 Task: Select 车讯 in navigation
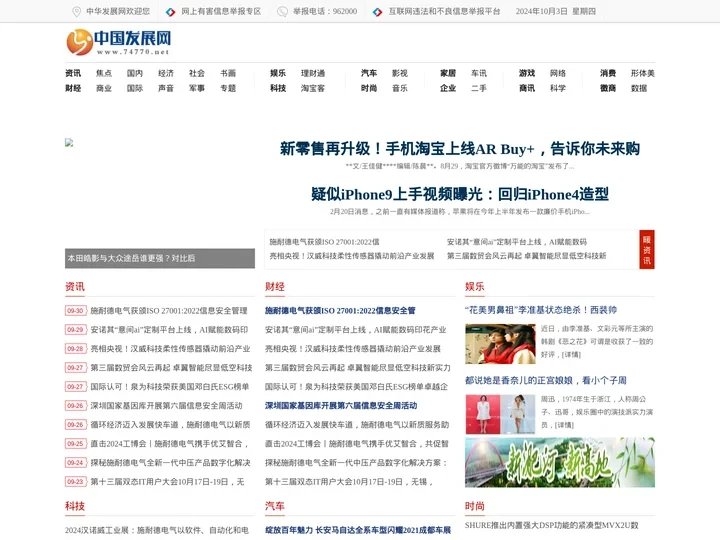tap(479, 73)
